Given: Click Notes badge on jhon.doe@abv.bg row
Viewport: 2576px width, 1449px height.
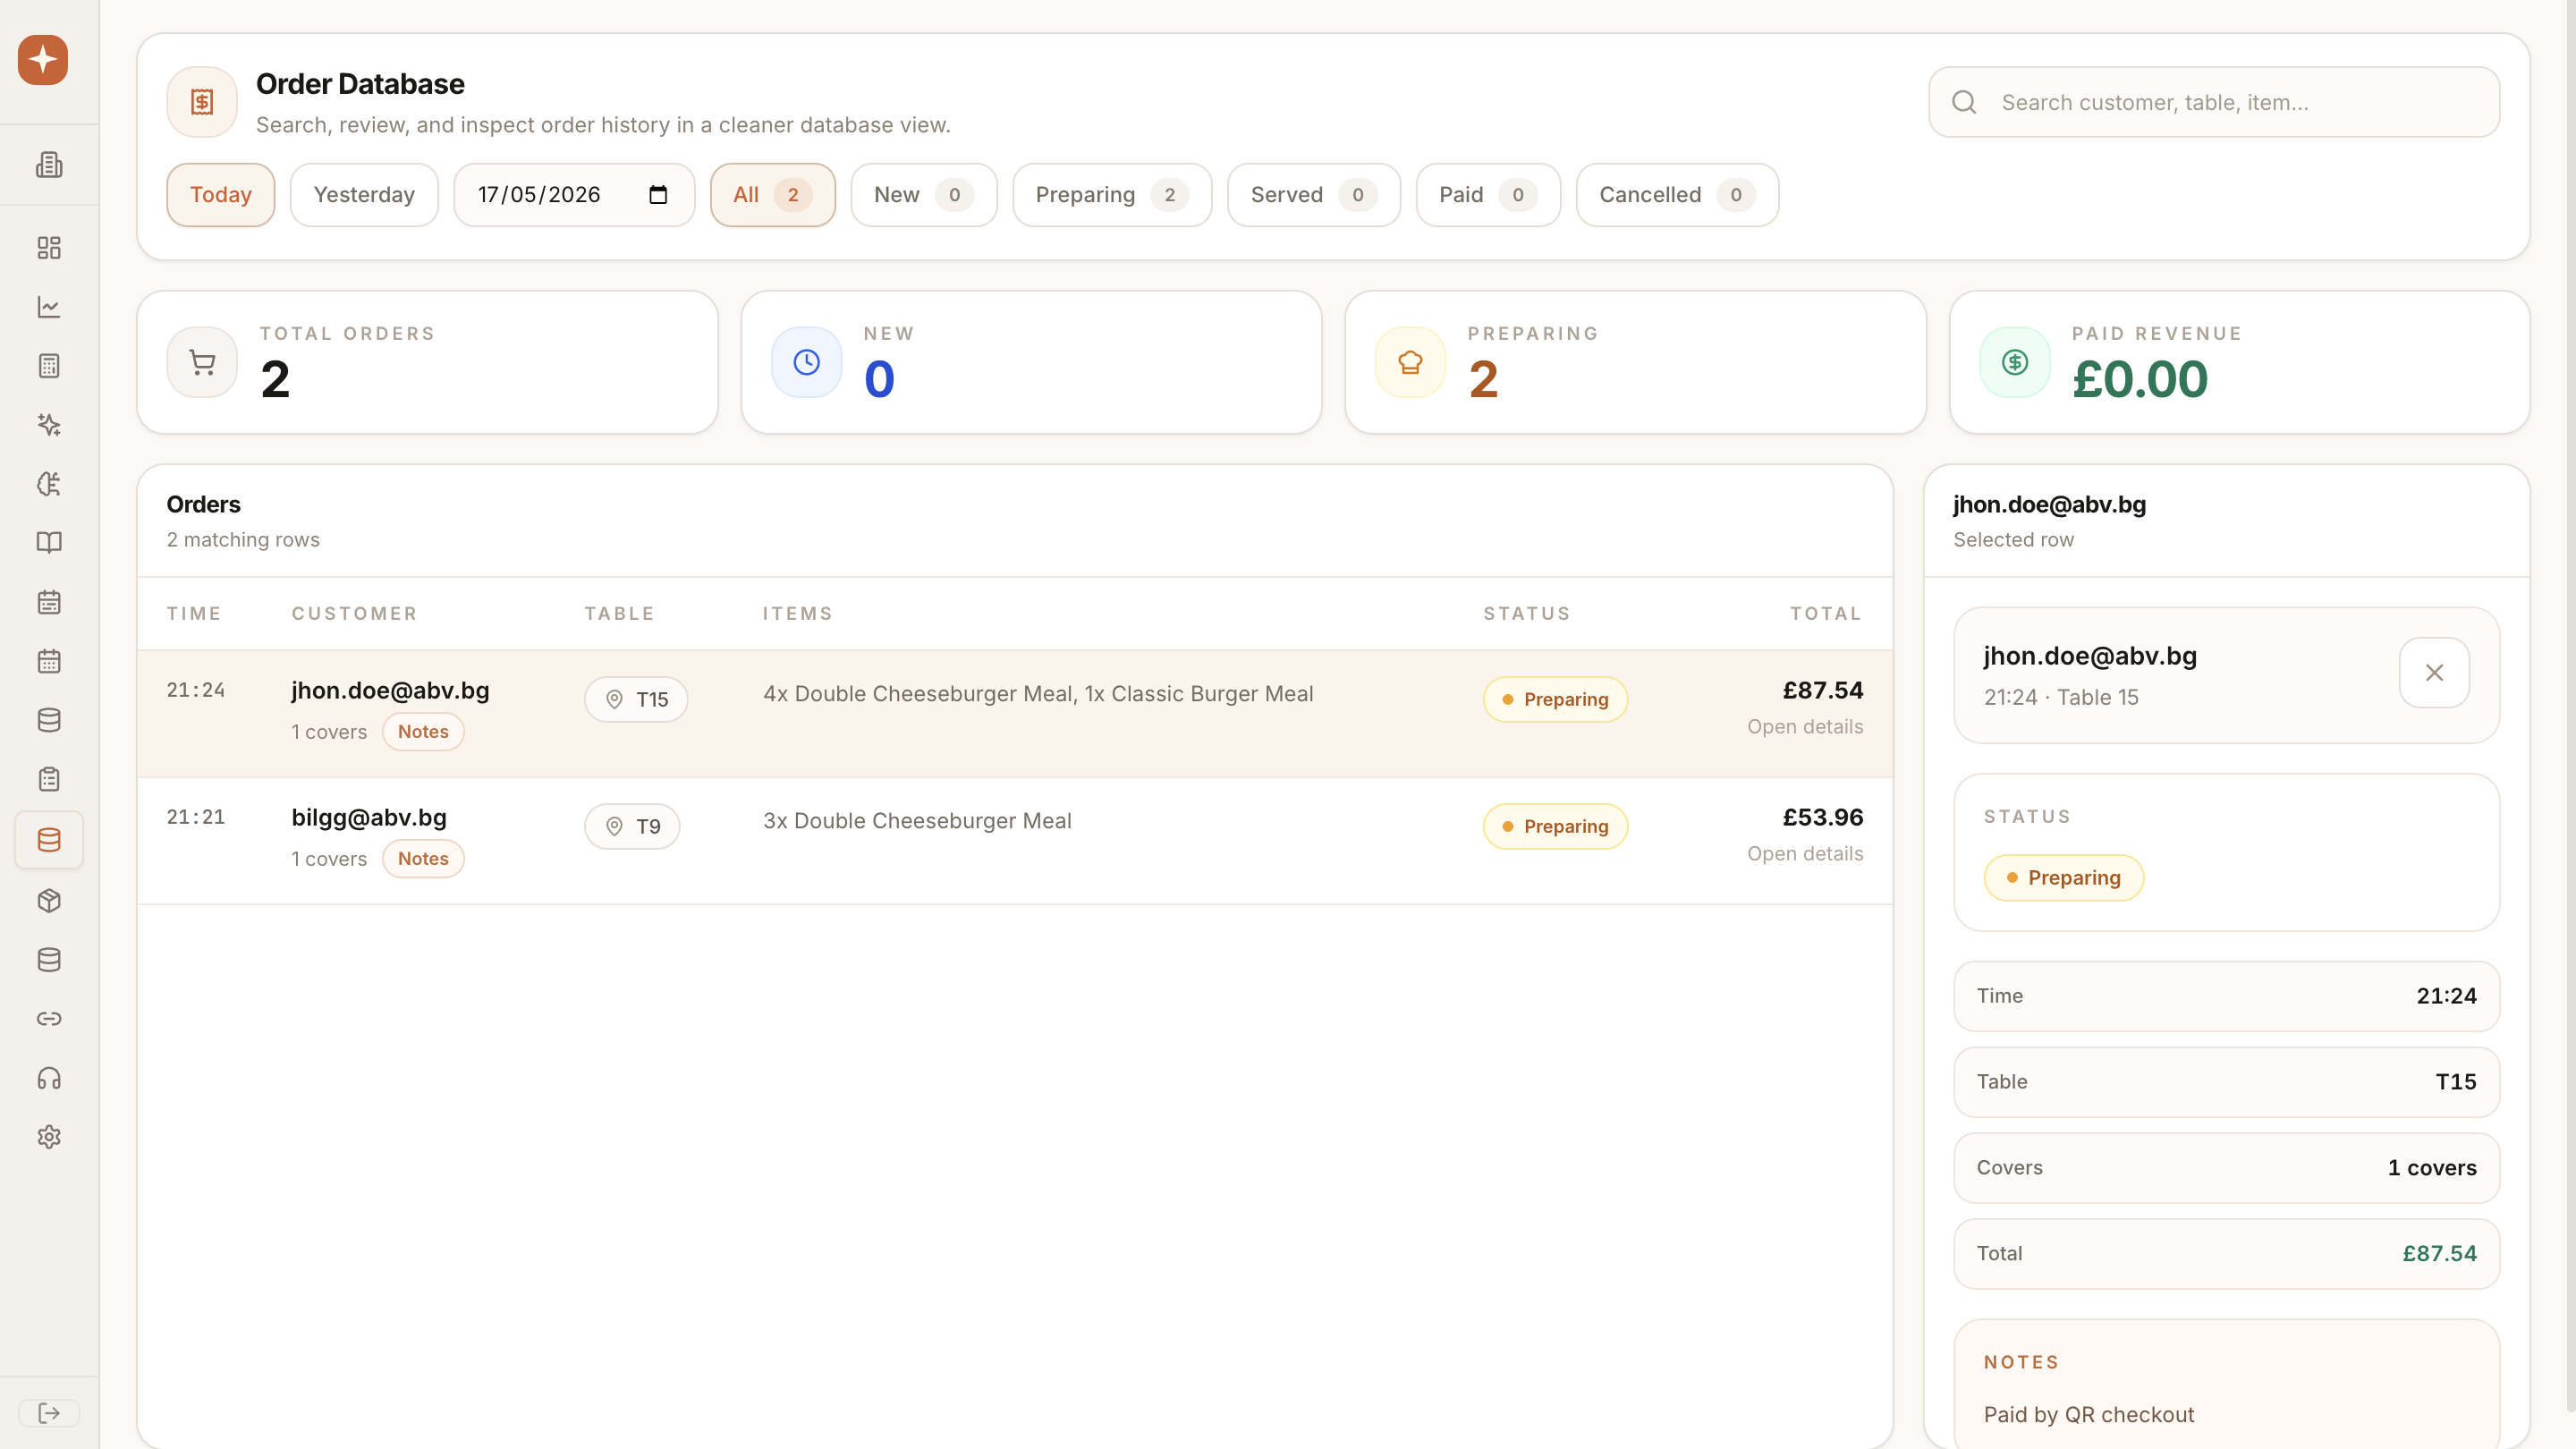Looking at the screenshot, I should pyautogui.click(x=423, y=731).
